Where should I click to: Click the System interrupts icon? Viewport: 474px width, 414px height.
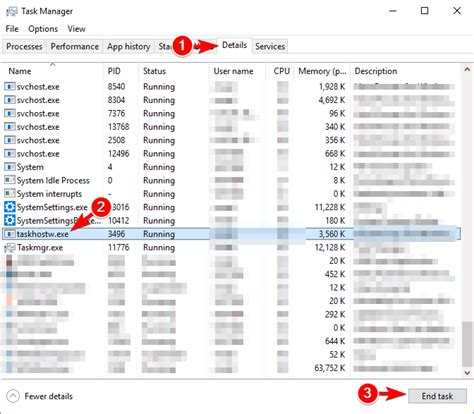[10, 194]
